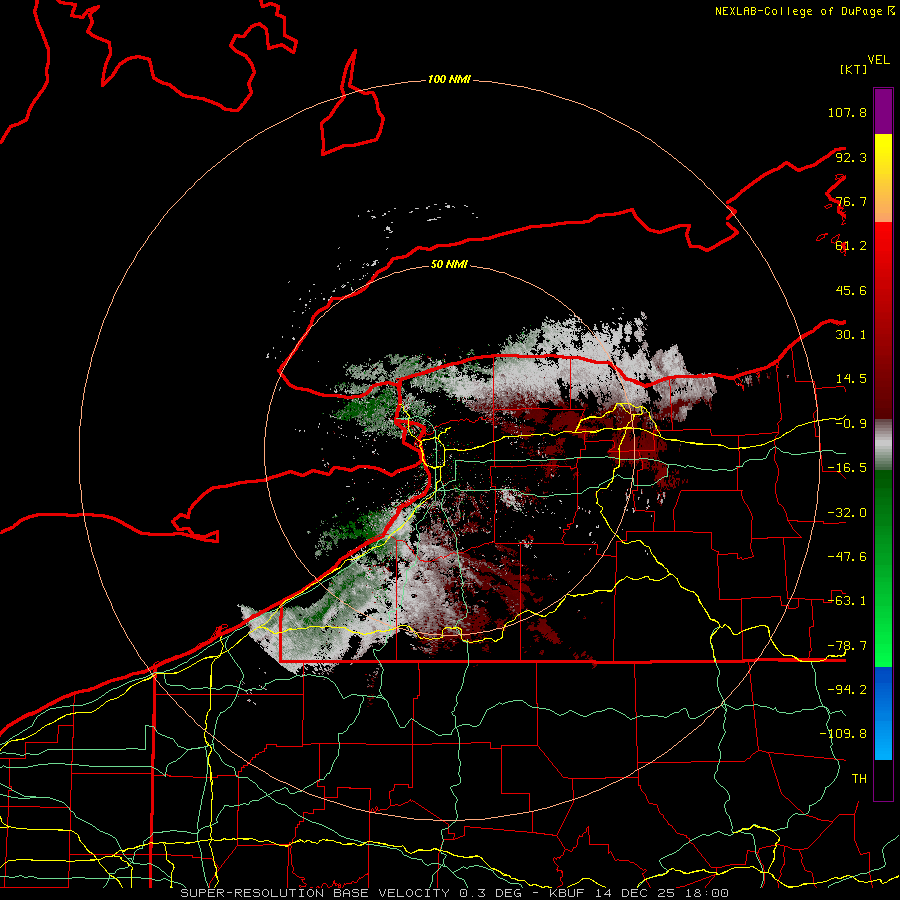The image size is (900, 900).
Task: Click the 50 NMI range ring label
Action: point(449,264)
